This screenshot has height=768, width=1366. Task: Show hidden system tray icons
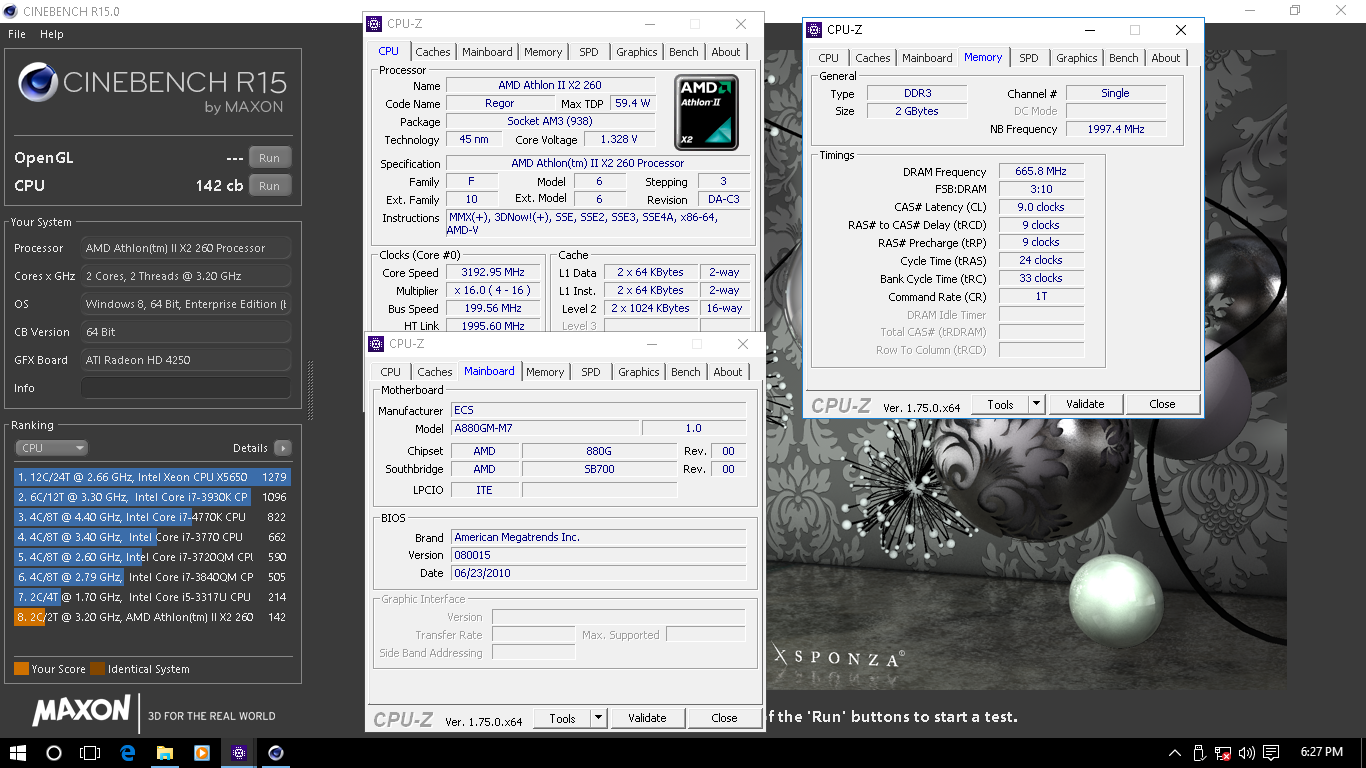pyautogui.click(x=1175, y=753)
